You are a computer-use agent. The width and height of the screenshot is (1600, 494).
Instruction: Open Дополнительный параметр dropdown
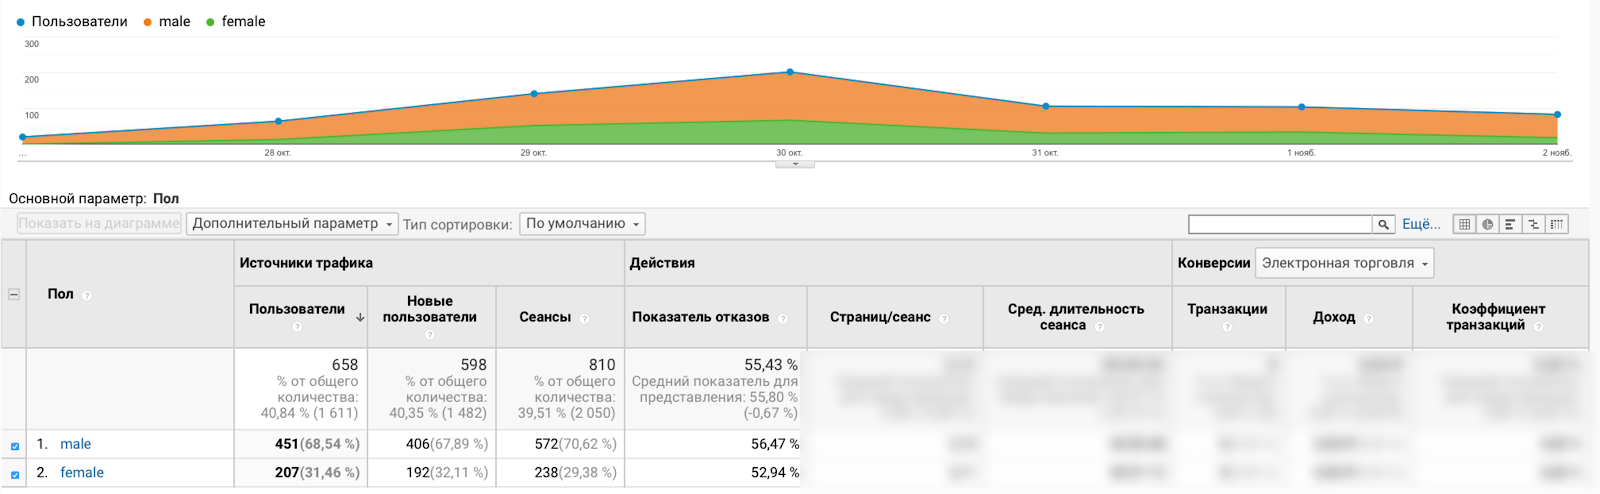pyautogui.click(x=292, y=224)
